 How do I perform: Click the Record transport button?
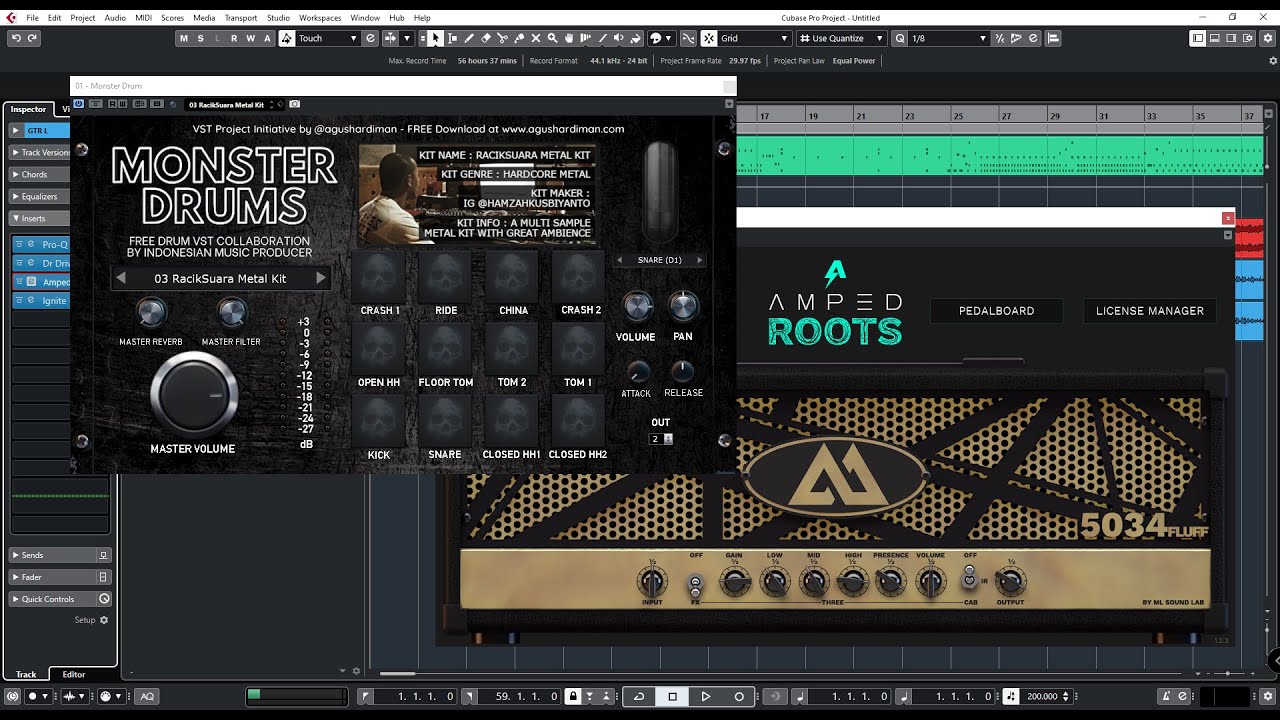coord(739,696)
